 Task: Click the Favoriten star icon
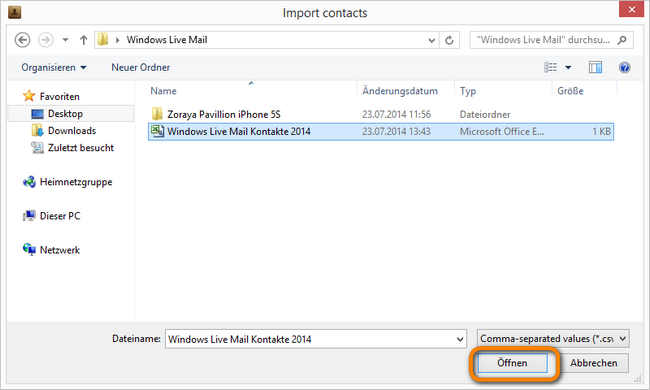[x=29, y=96]
